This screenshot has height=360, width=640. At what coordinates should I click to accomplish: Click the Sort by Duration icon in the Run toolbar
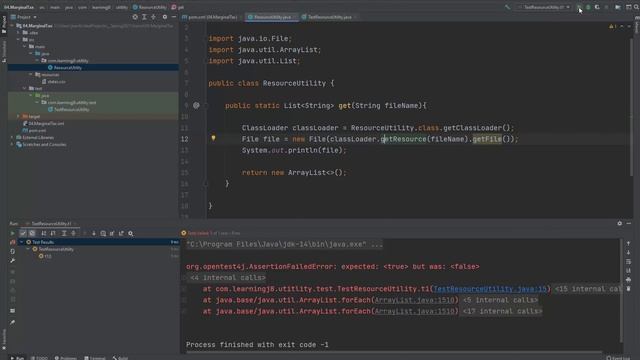point(53,233)
